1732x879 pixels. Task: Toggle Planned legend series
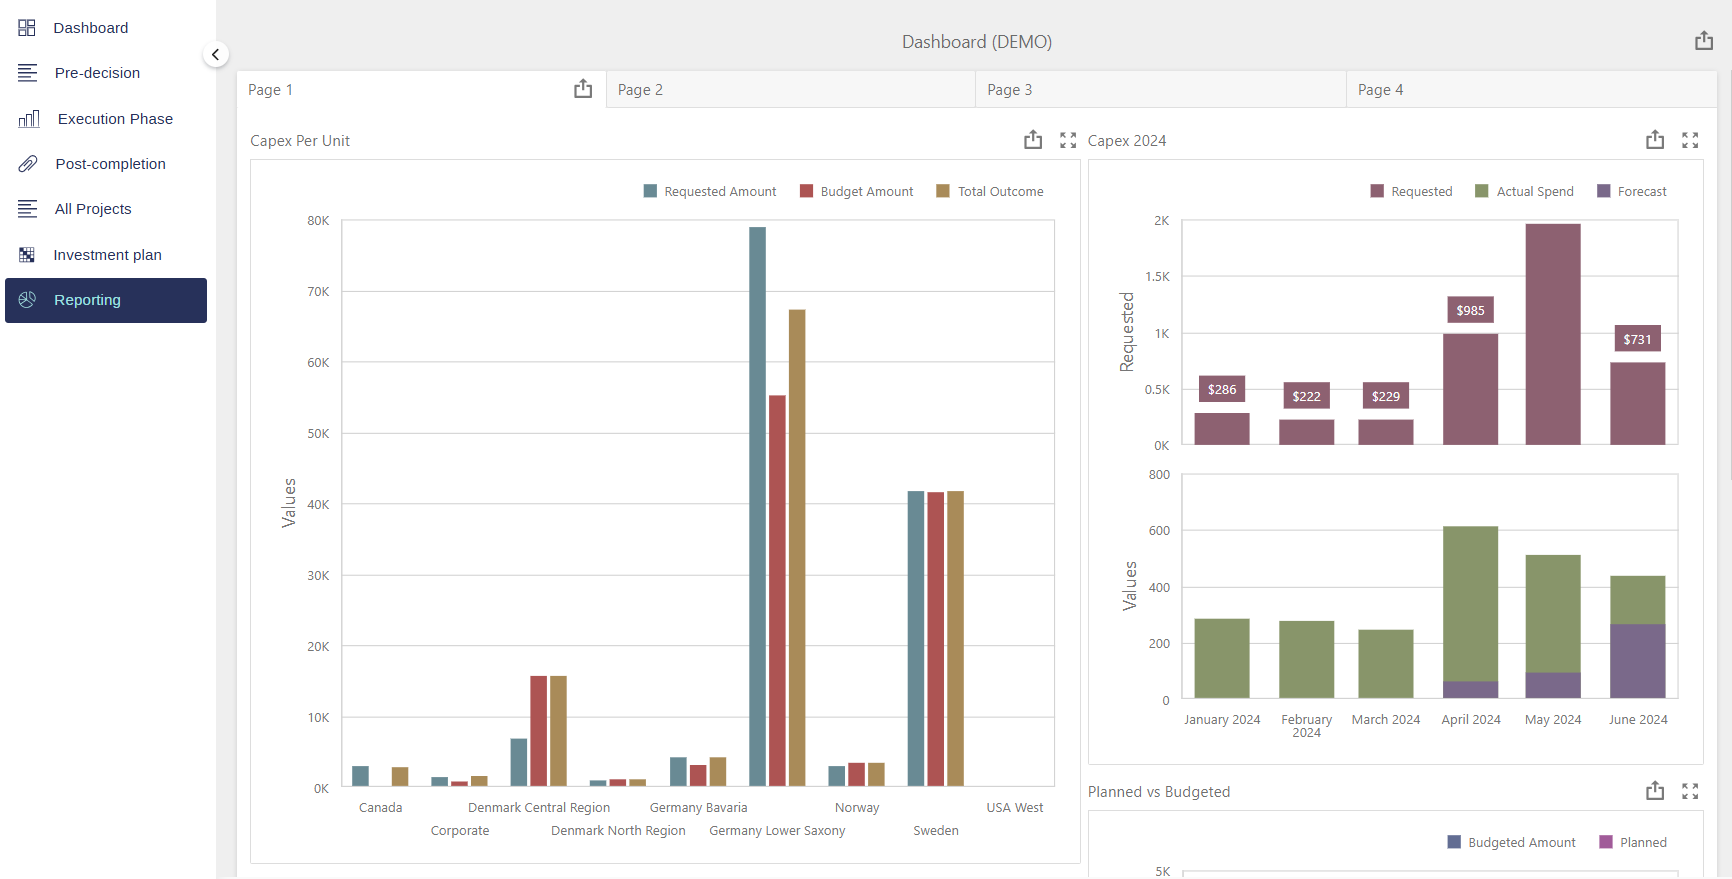pyautogui.click(x=1633, y=842)
